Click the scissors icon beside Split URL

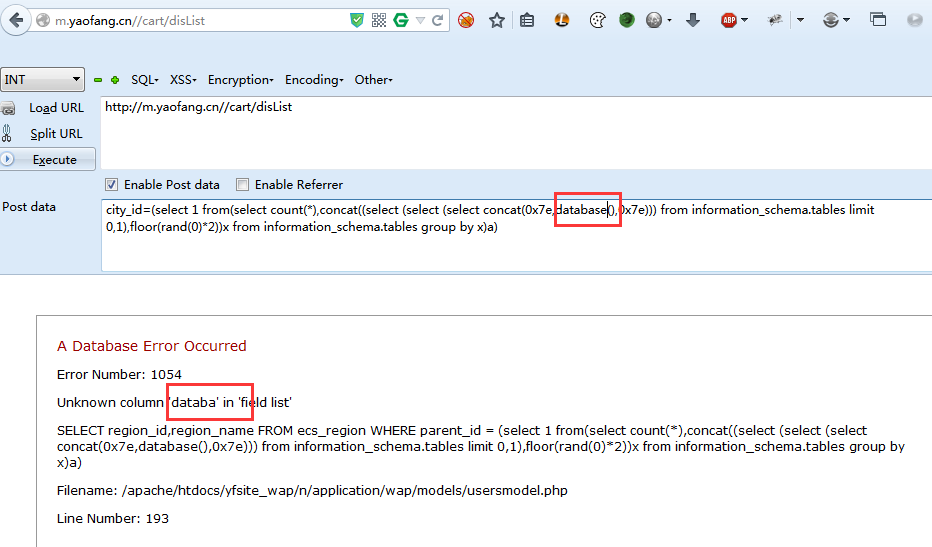pos(7,133)
